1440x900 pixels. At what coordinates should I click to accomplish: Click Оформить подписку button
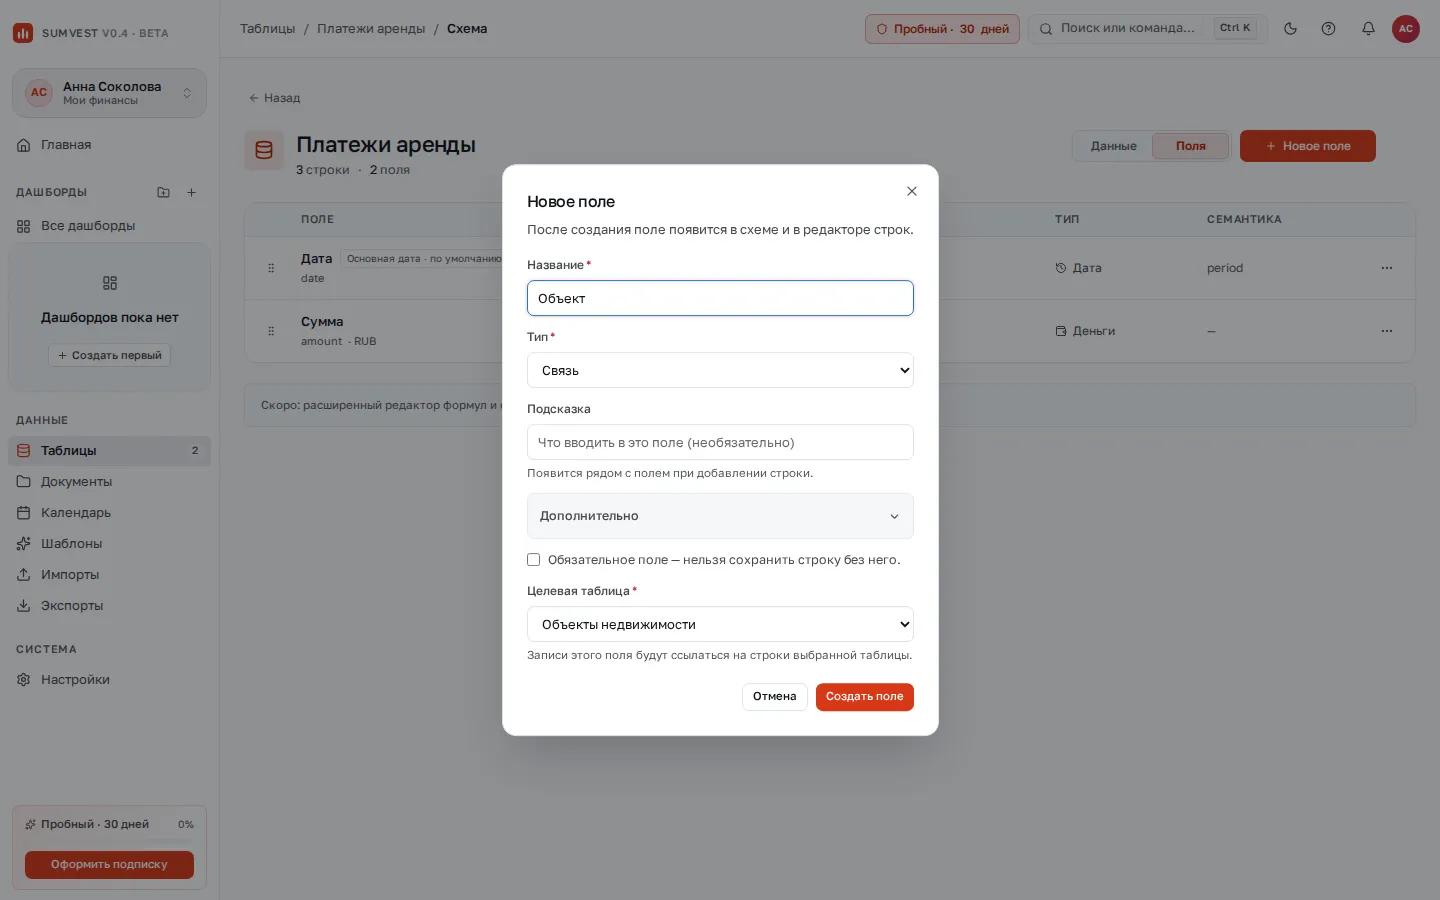109,865
